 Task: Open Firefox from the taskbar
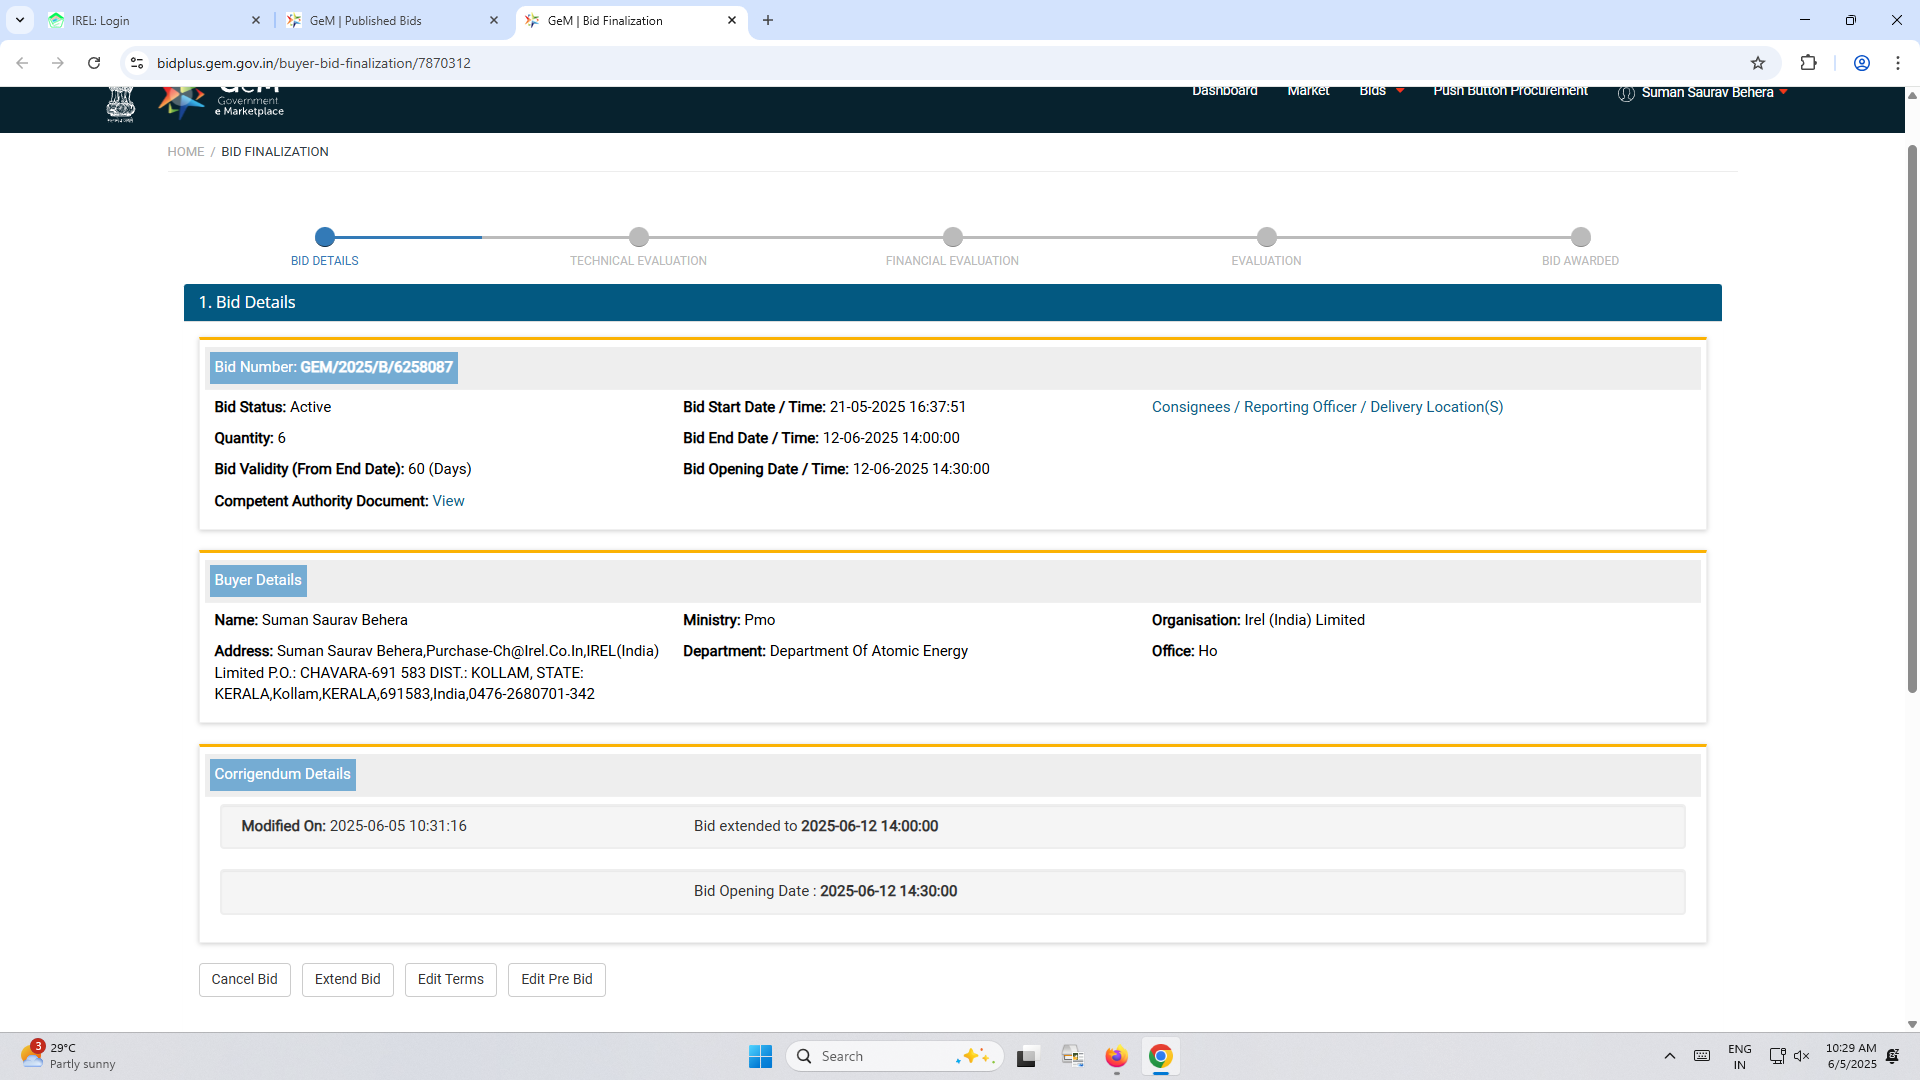[x=1116, y=1056]
